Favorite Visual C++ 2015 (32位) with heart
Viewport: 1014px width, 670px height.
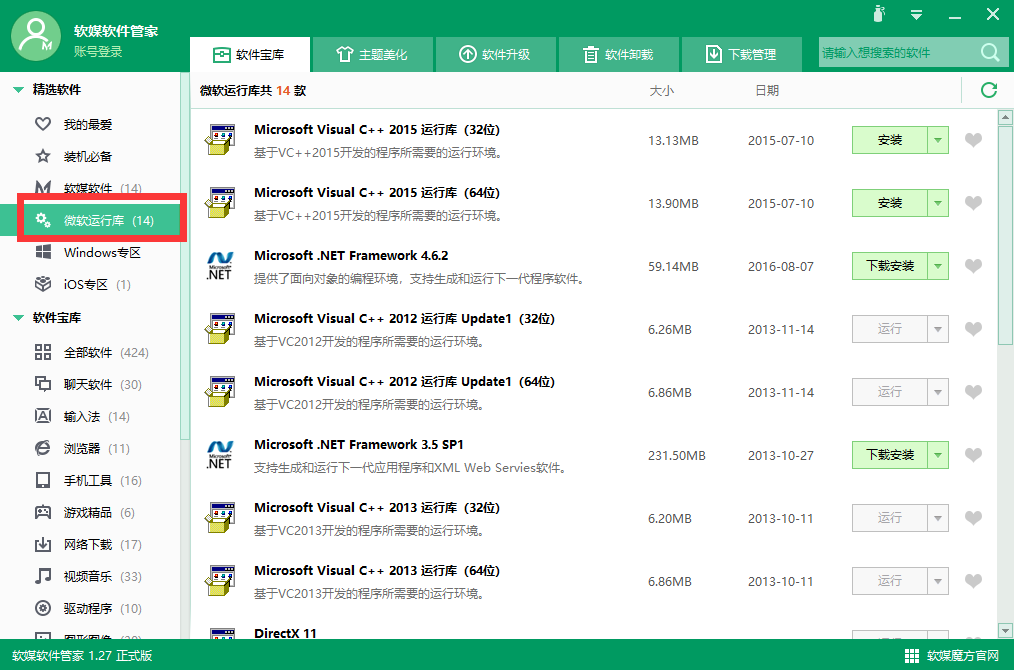click(973, 140)
